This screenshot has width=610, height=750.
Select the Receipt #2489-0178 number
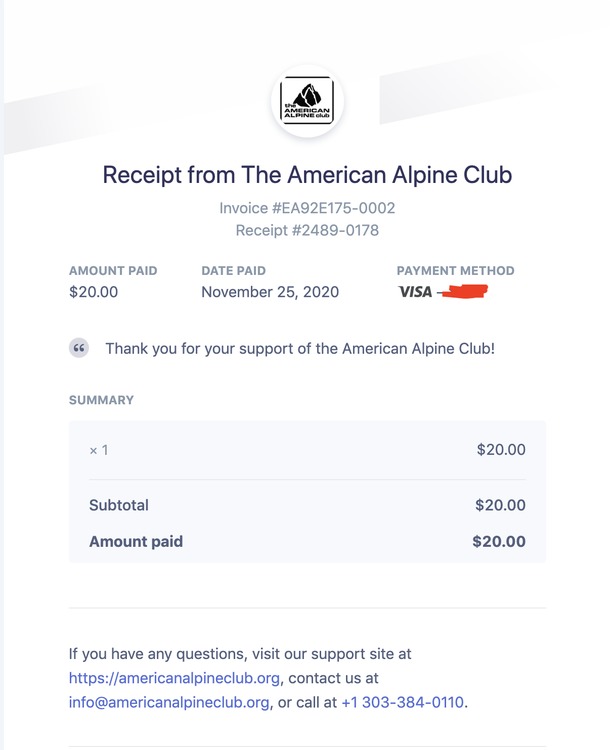click(x=307, y=230)
